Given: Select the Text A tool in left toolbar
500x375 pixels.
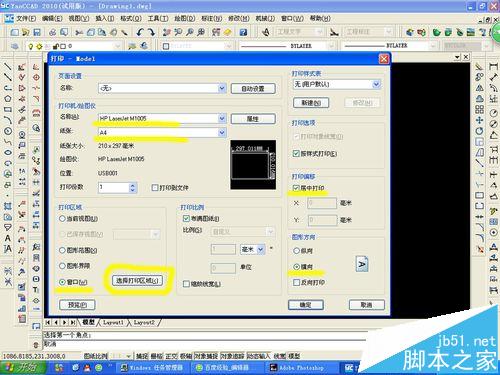Looking at the screenshot, I should click(7, 238).
